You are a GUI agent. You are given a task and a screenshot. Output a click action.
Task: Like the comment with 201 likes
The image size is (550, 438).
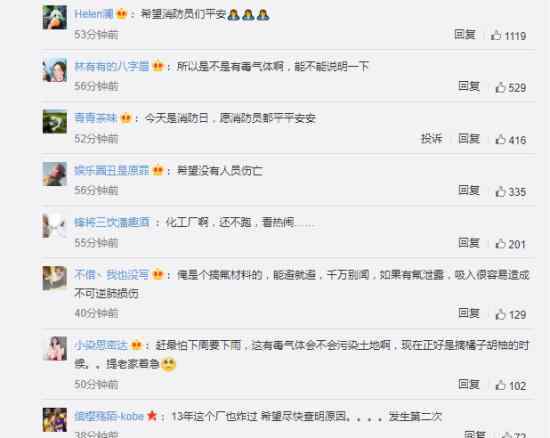(x=500, y=244)
